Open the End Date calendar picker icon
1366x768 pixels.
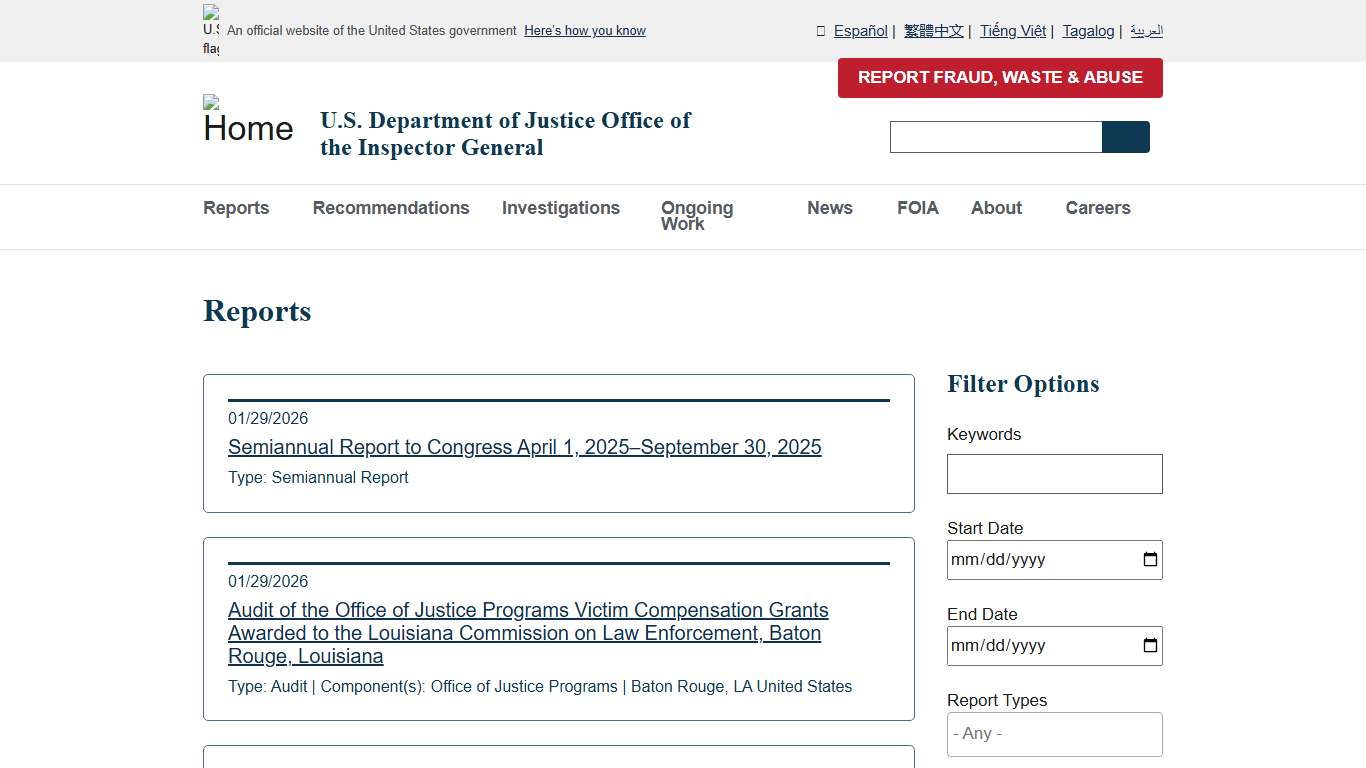click(1150, 646)
